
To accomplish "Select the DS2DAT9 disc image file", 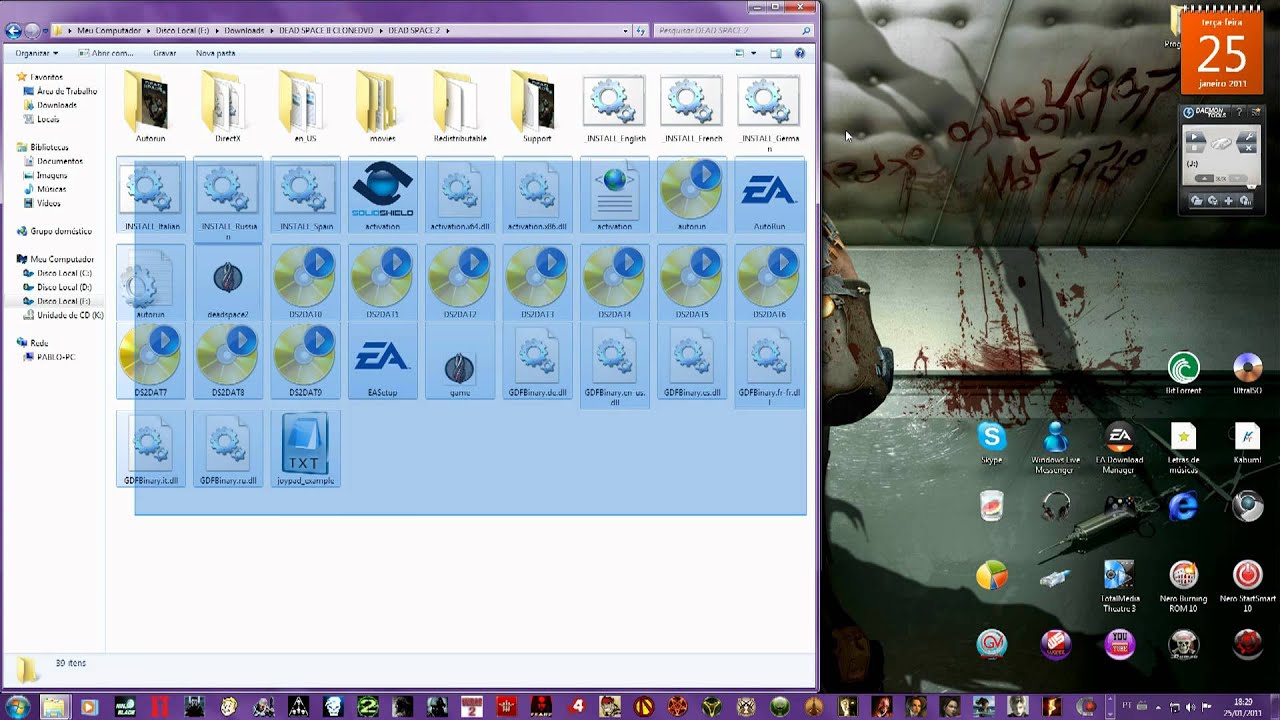I will pyautogui.click(x=305, y=362).
